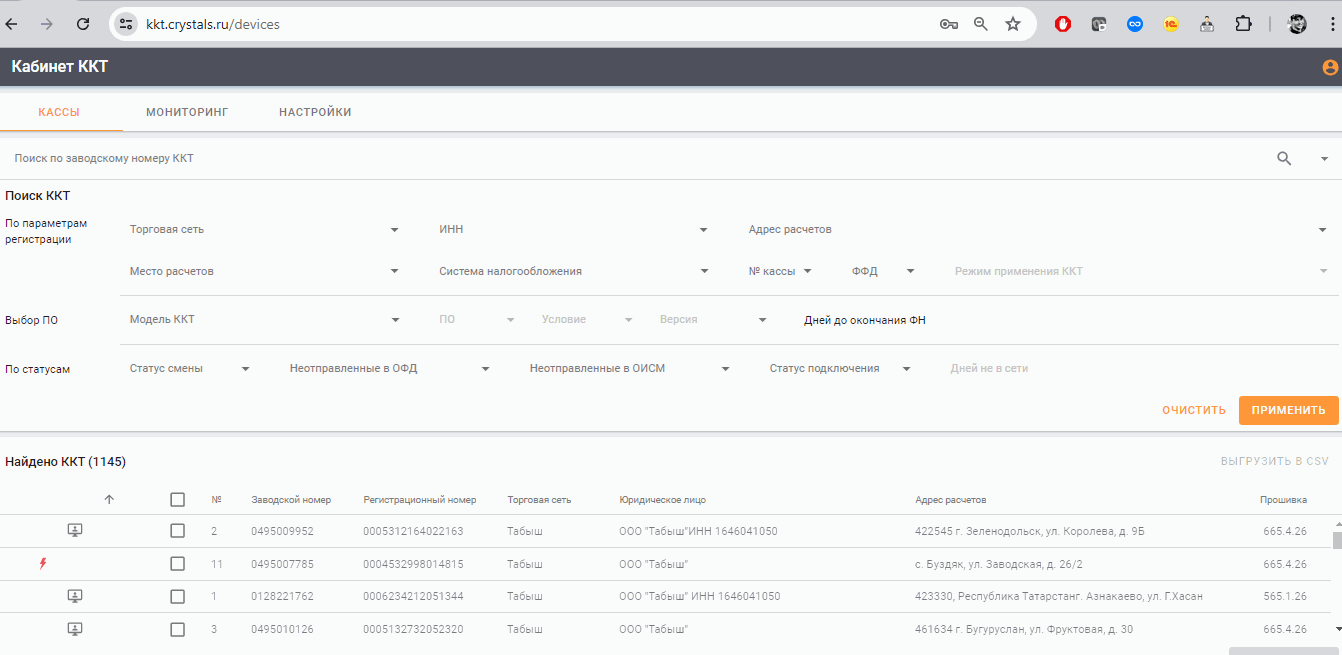Image resolution: width=1342 pixels, height=655 pixels.
Task: Click the table's vertical scrollbar thumb
Action: tap(1338, 541)
